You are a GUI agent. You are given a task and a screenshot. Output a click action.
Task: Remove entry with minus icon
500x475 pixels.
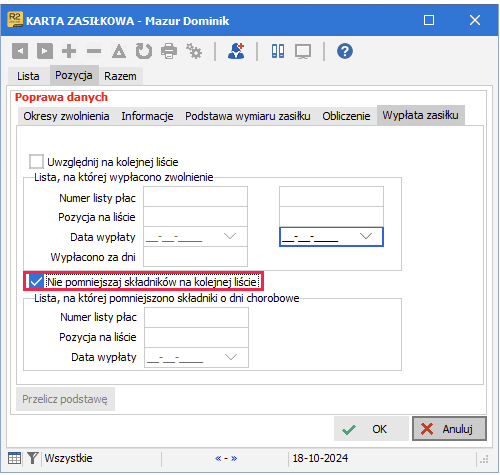coord(94,51)
